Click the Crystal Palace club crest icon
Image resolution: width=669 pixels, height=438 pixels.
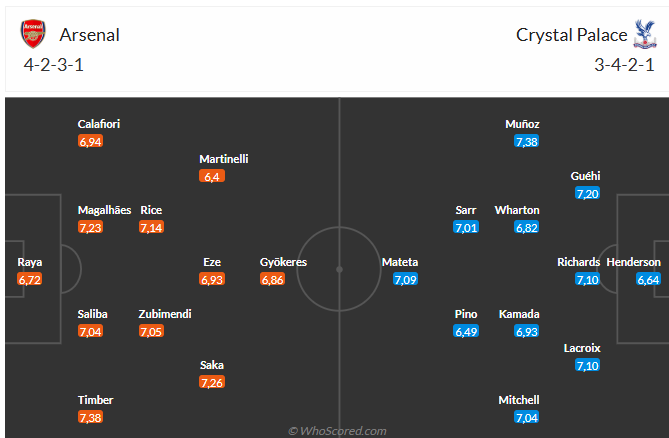(644, 35)
